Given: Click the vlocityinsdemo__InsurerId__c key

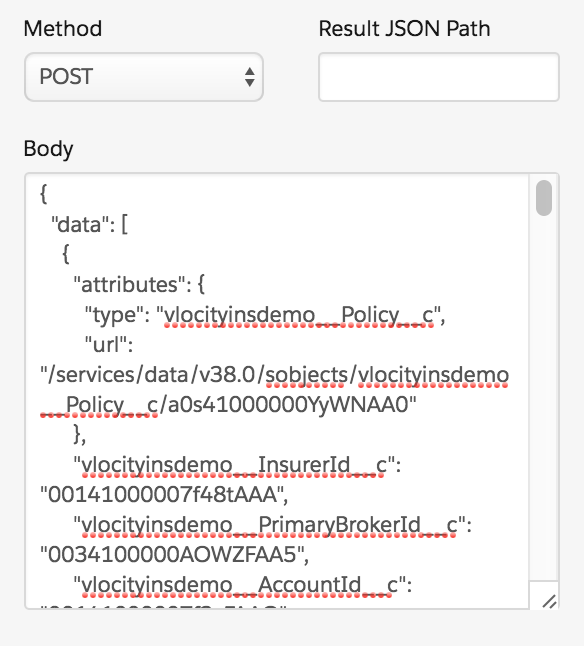Looking at the screenshot, I should pos(234,466).
